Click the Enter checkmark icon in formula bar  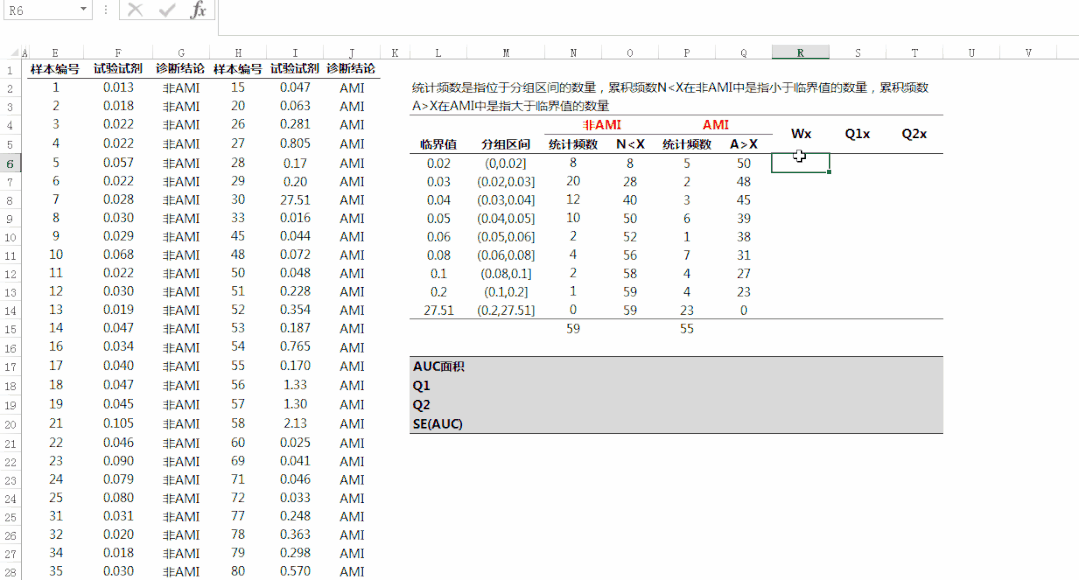pos(167,10)
